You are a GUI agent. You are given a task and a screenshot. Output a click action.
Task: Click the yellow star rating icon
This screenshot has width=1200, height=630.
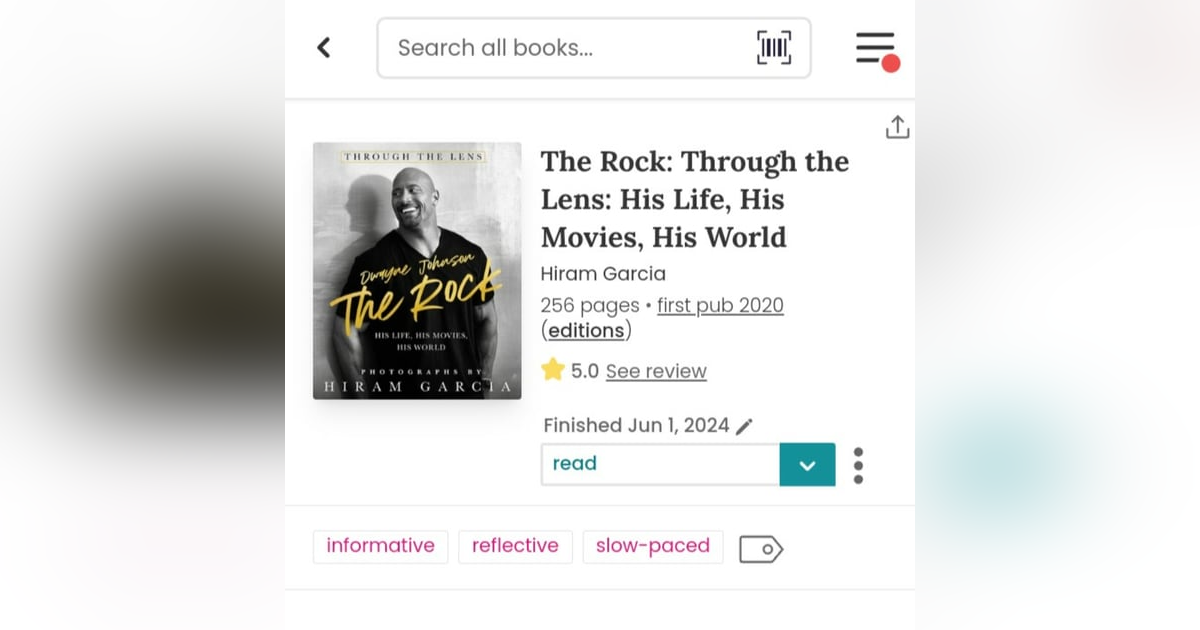pyautogui.click(x=553, y=369)
